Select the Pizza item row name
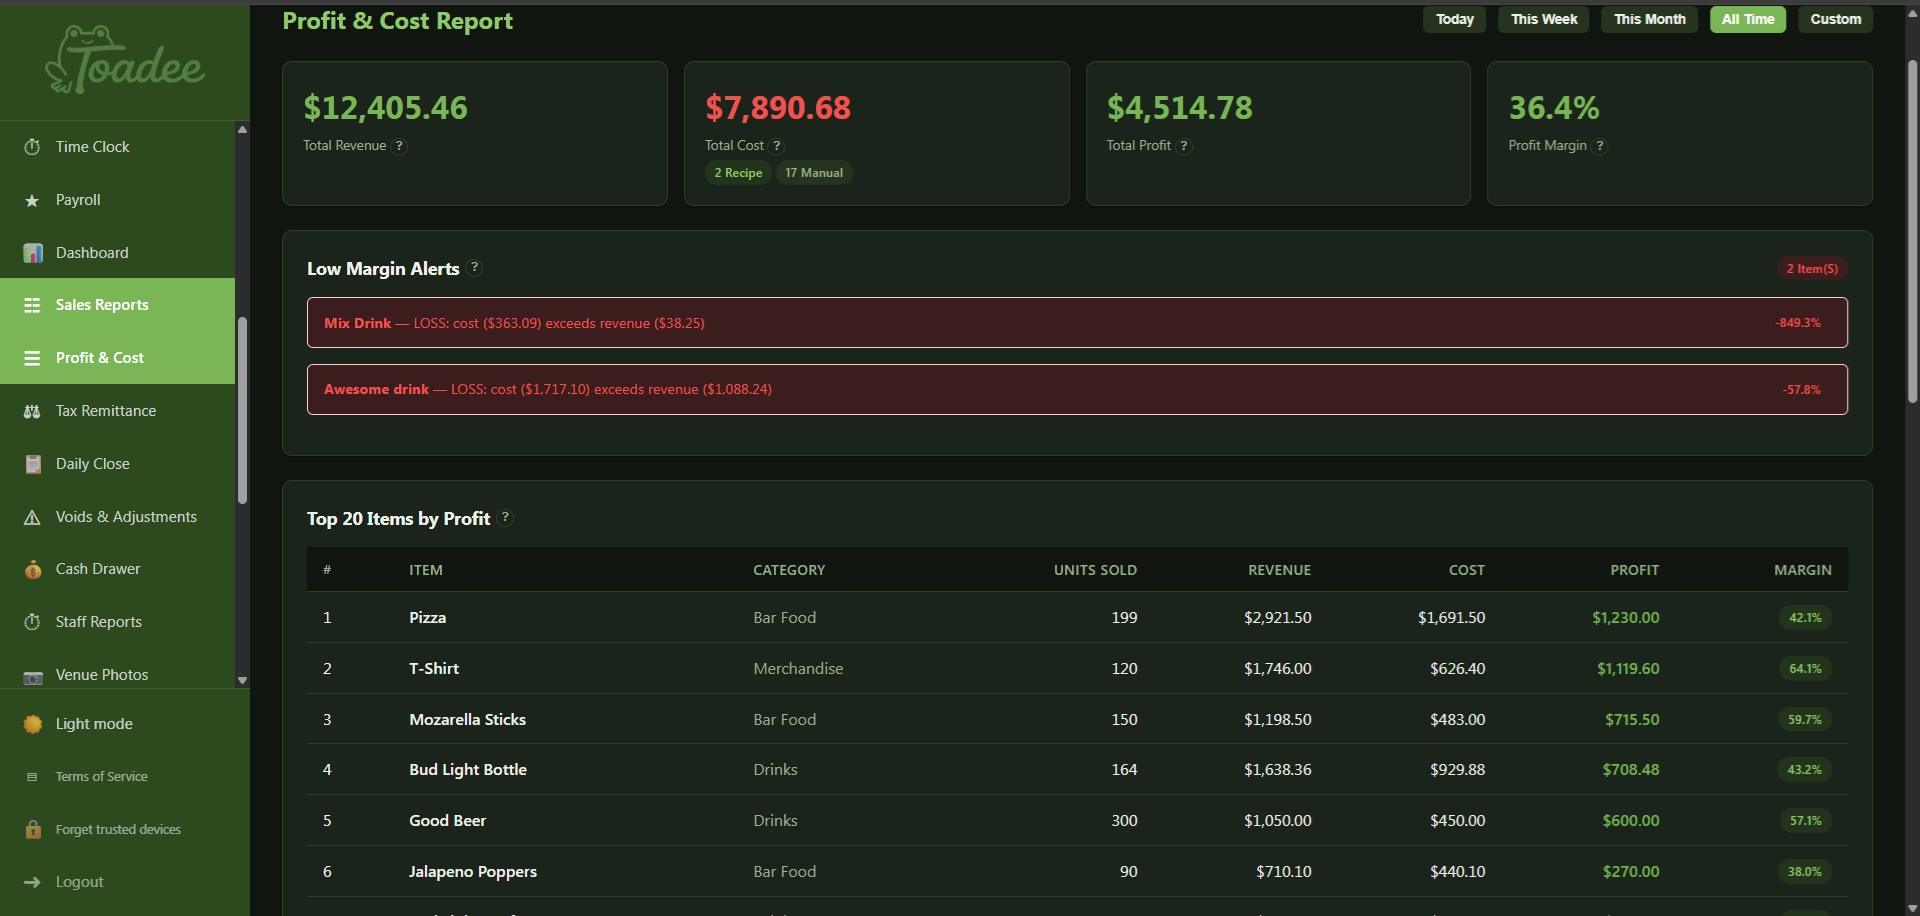 click(427, 618)
